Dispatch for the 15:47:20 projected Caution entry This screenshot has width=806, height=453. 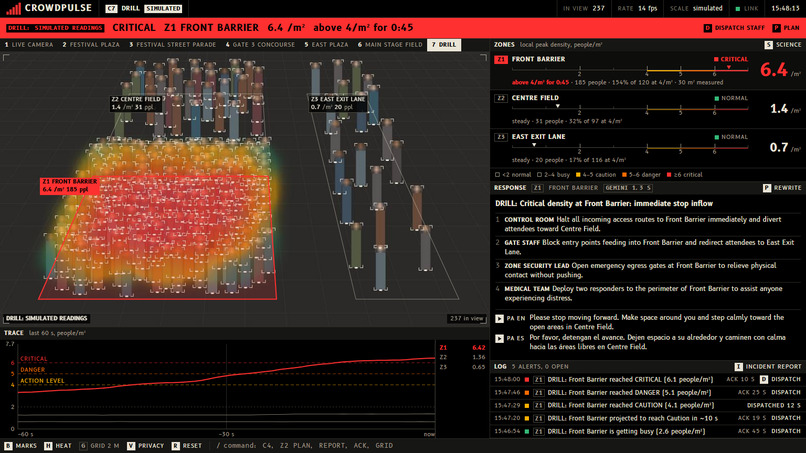click(x=786, y=419)
